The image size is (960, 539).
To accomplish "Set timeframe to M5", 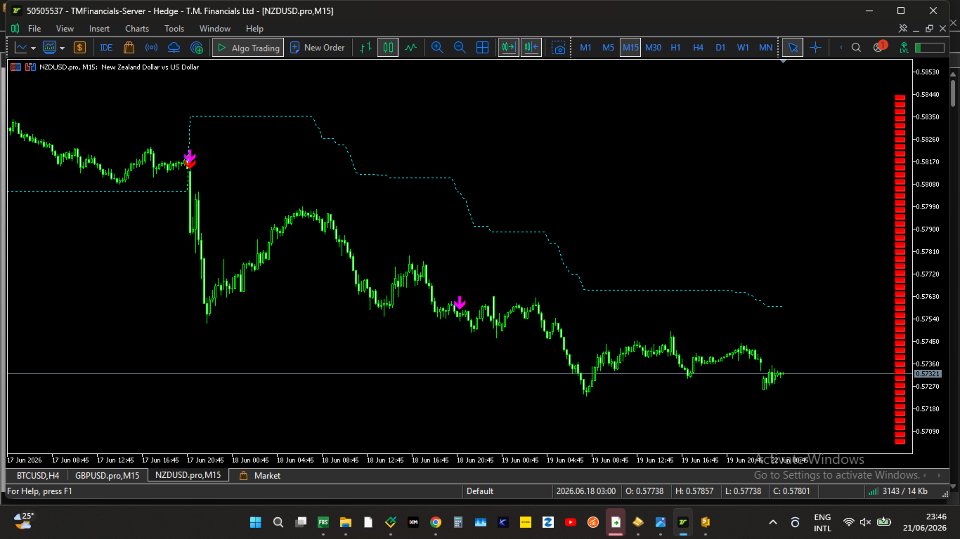I will click(x=608, y=47).
